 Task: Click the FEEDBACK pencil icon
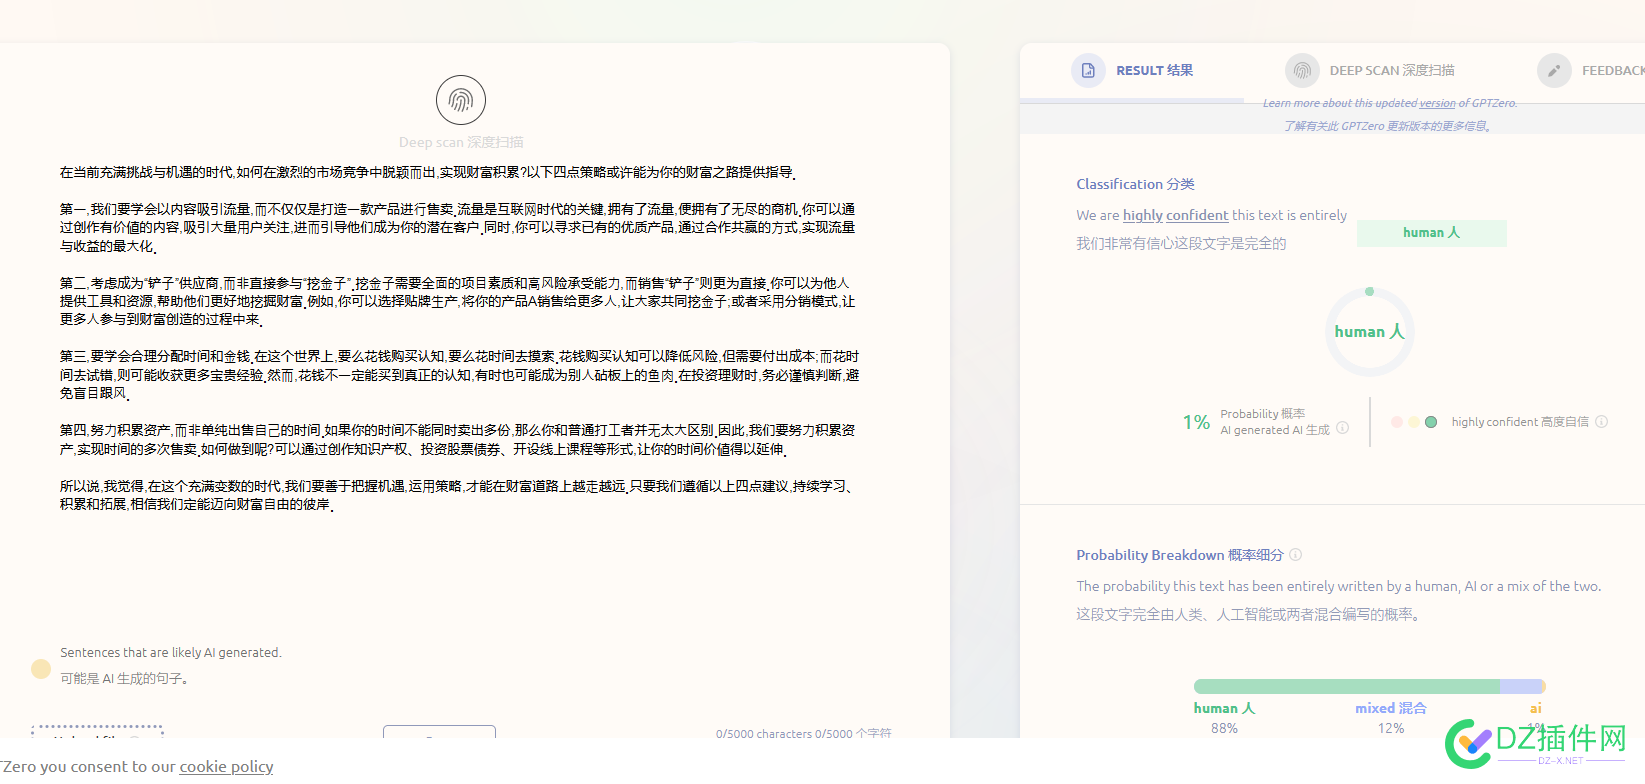1554,70
